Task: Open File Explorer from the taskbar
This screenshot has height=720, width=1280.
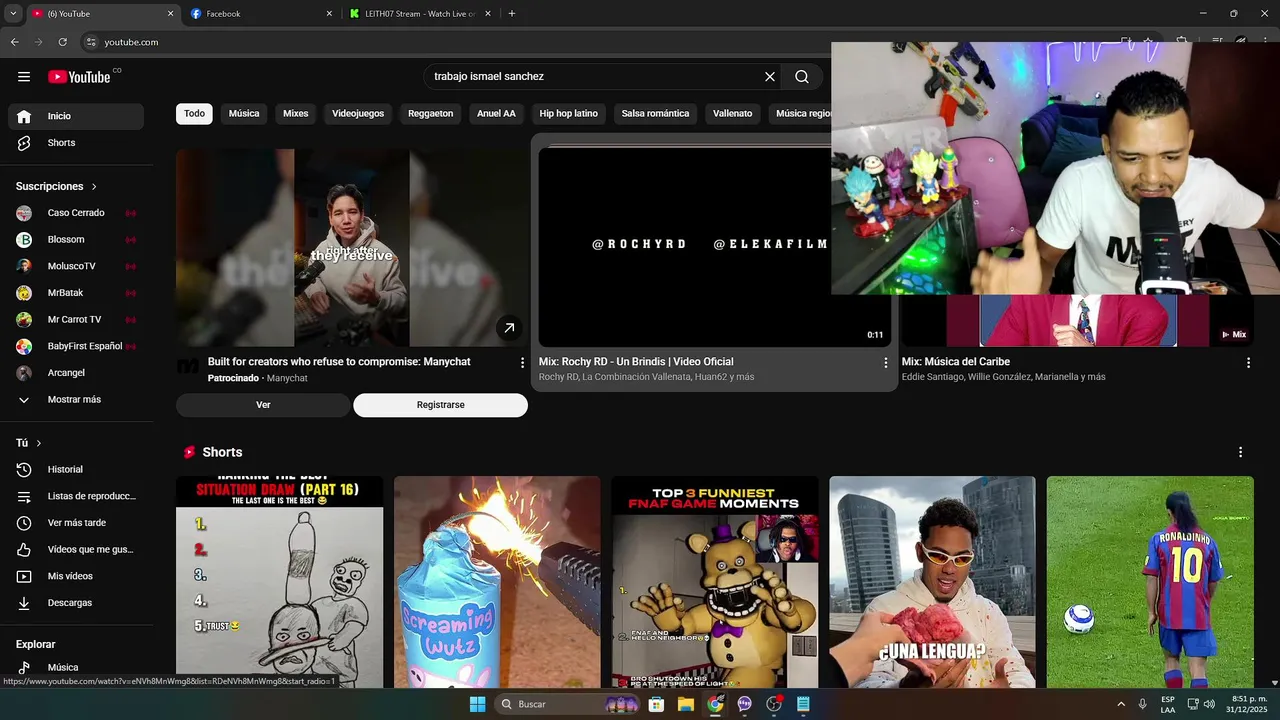Action: (x=686, y=704)
